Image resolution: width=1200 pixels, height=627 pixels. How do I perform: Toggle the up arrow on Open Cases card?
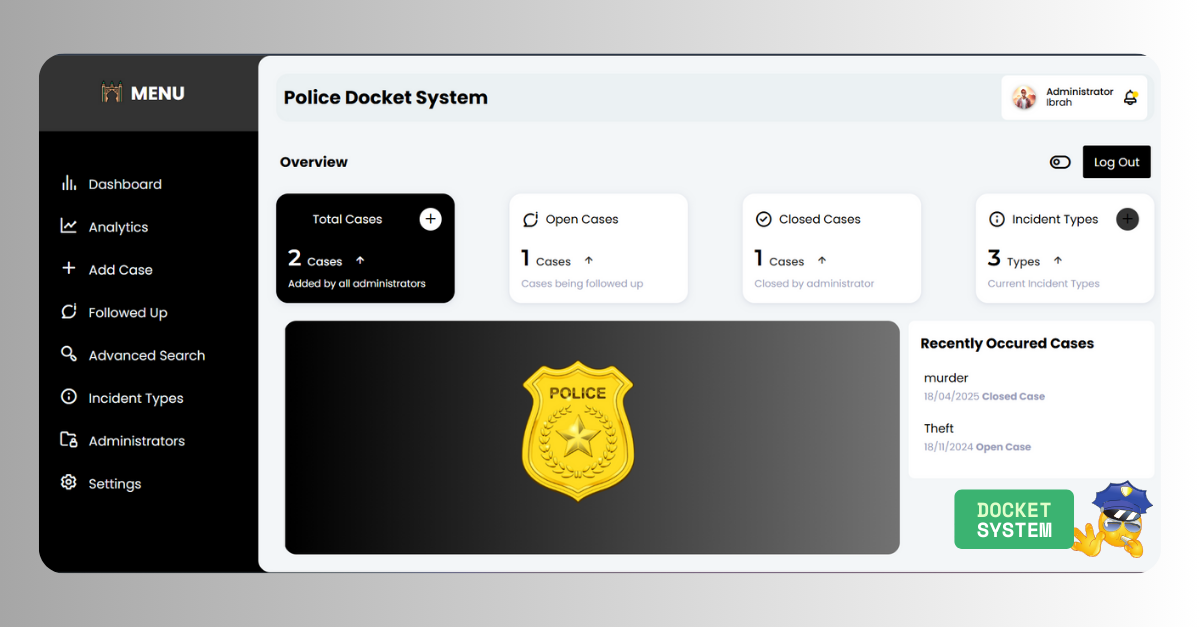pyautogui.click(x=587, y=260)
